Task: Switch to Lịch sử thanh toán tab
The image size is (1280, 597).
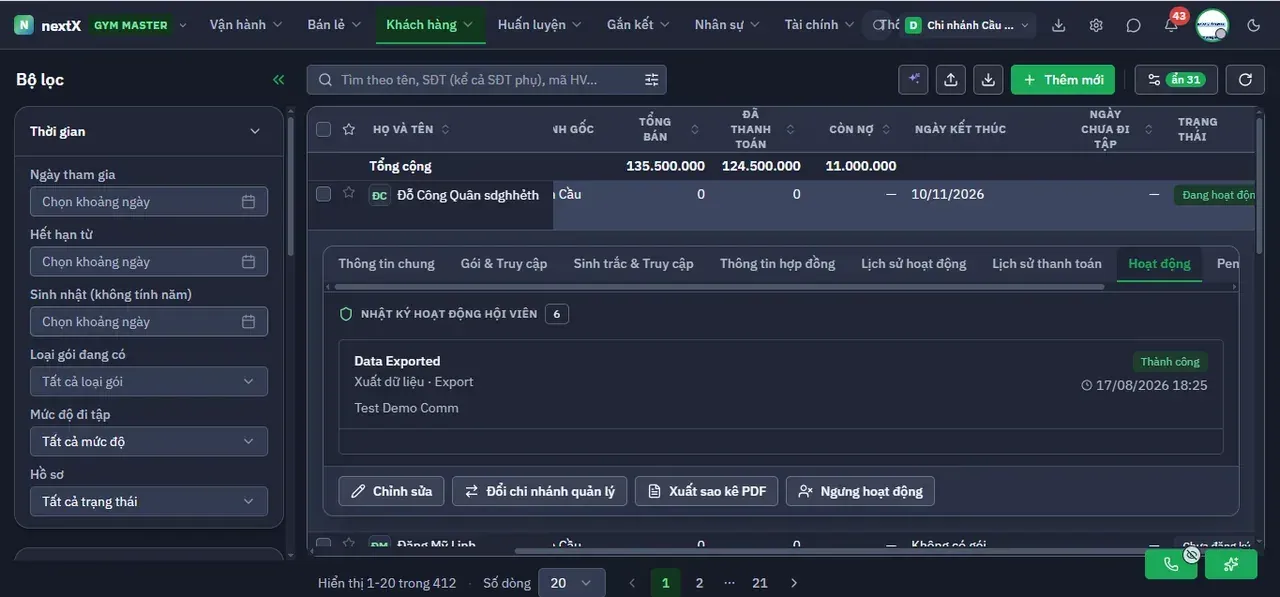Action: click(x=1047, y=264)
